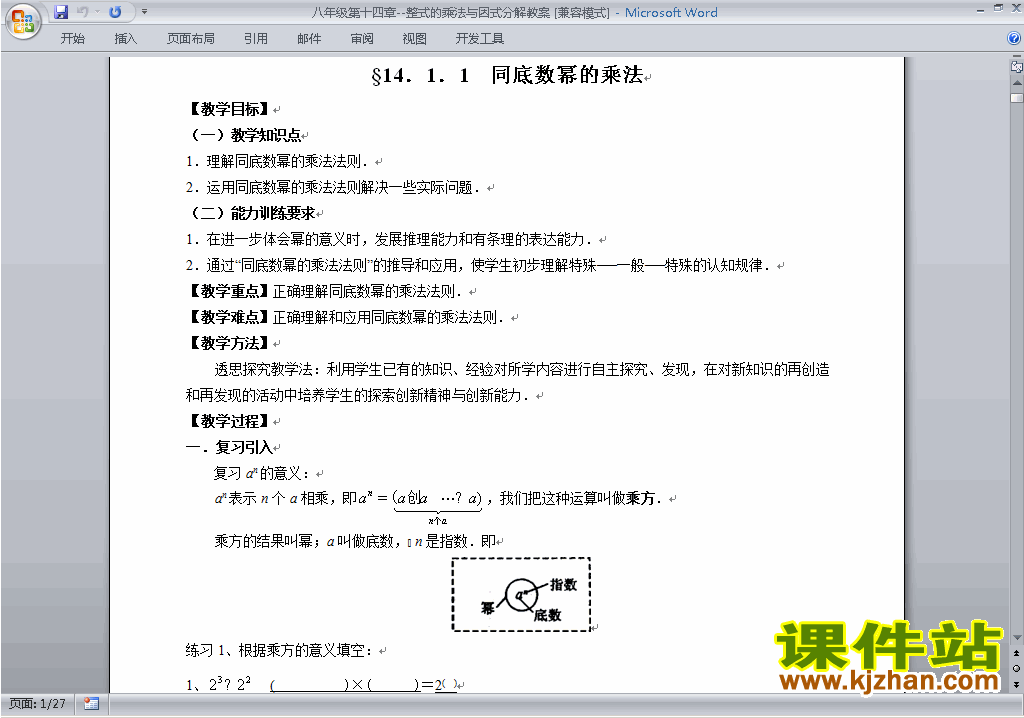Select the 视图 ribbon tab
Viewport: 1024px width, 718px height.
(x=415, y=39)
